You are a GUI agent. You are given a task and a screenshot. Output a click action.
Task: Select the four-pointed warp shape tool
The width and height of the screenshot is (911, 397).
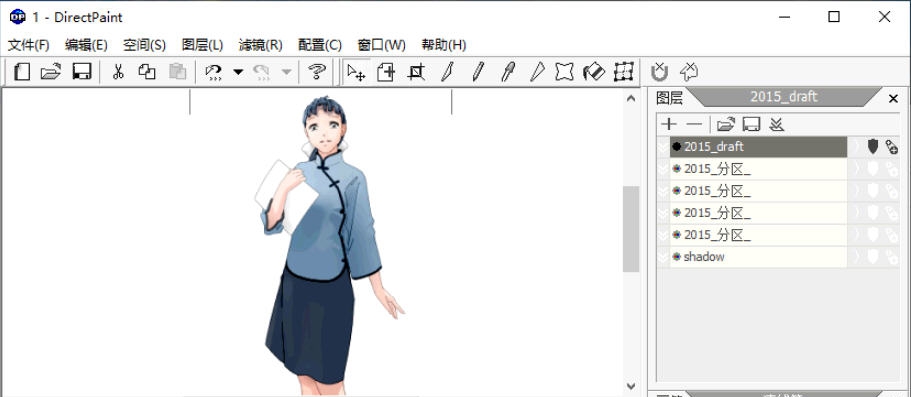[x=564, y=72]
